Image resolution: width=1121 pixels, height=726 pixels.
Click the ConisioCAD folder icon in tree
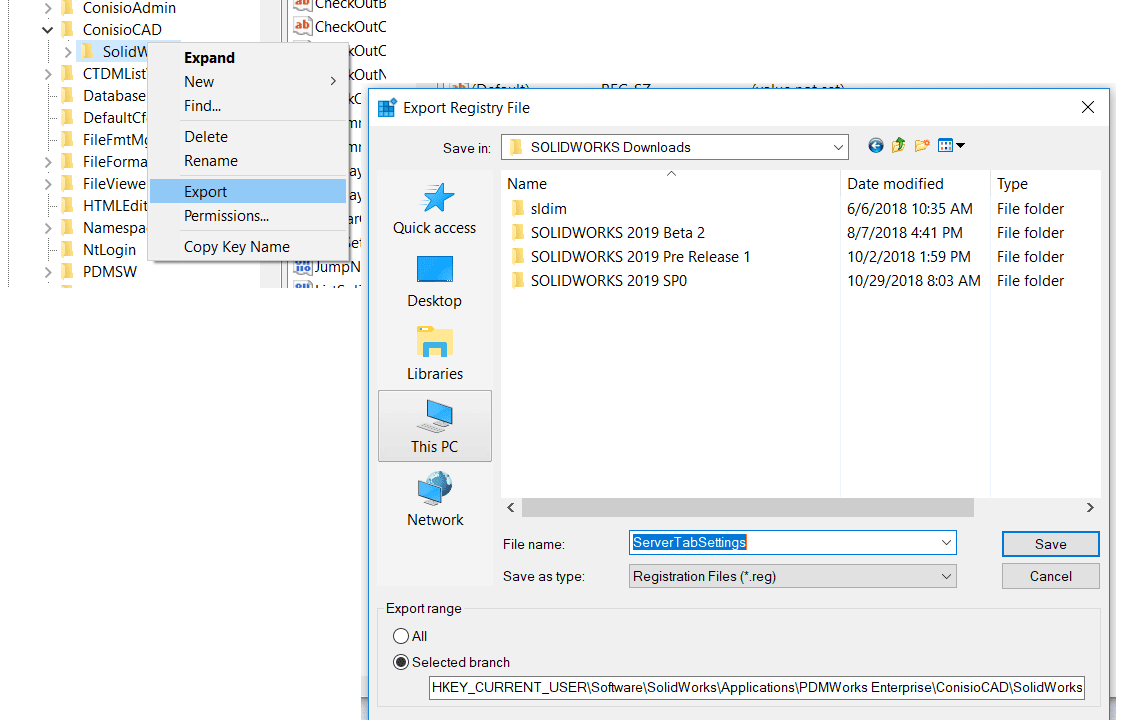point(68,29)
